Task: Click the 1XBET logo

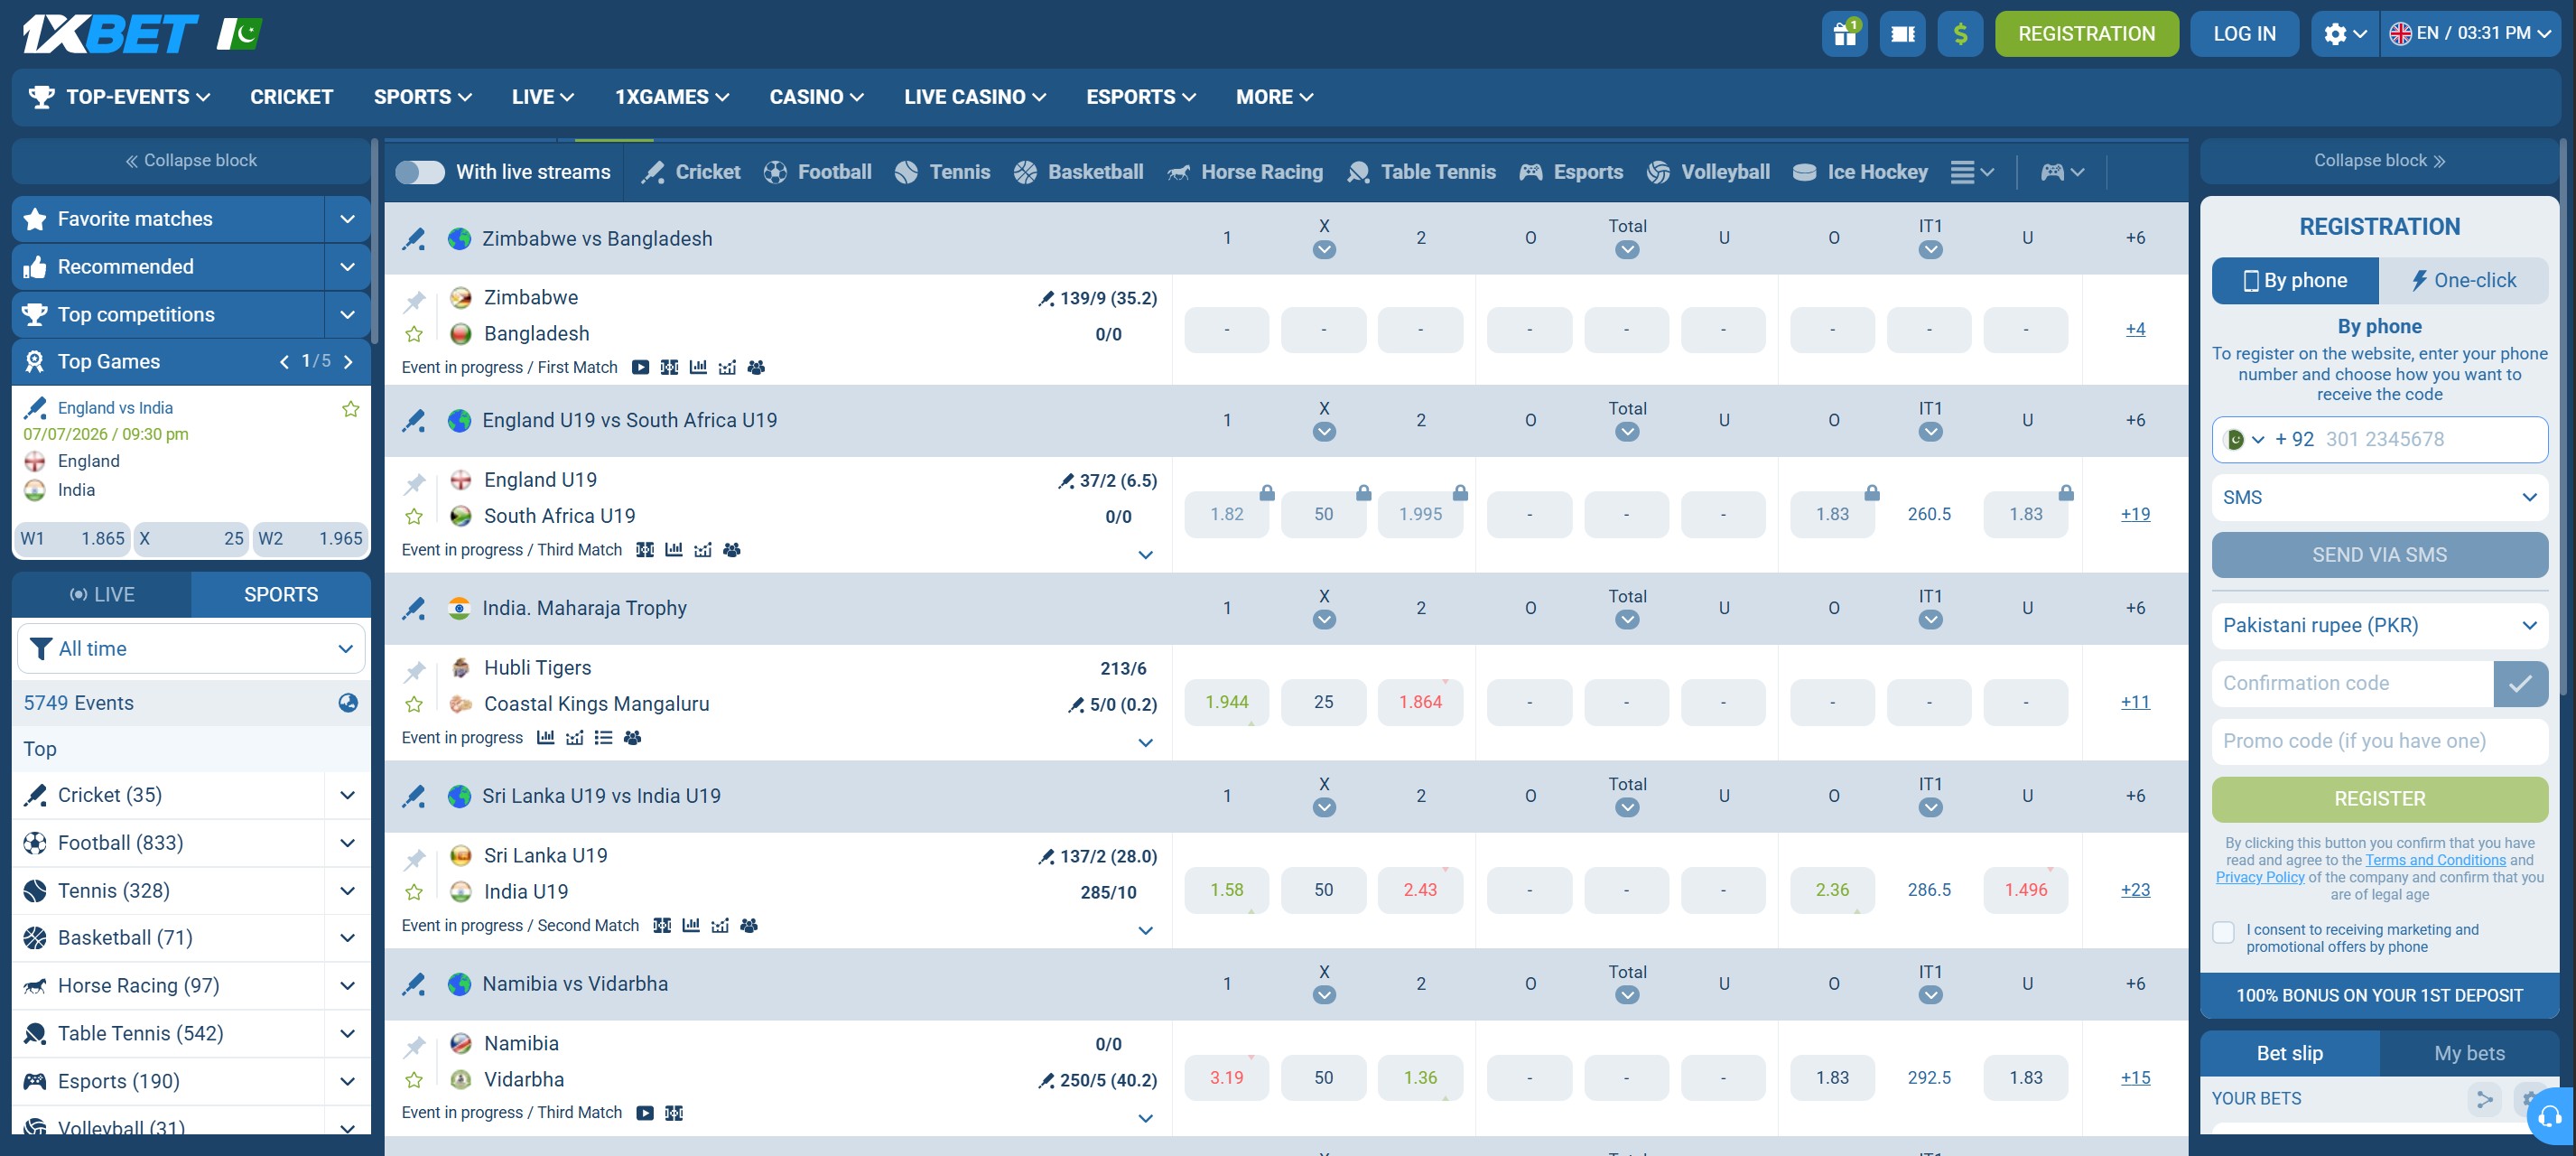Action: (110, 34)
